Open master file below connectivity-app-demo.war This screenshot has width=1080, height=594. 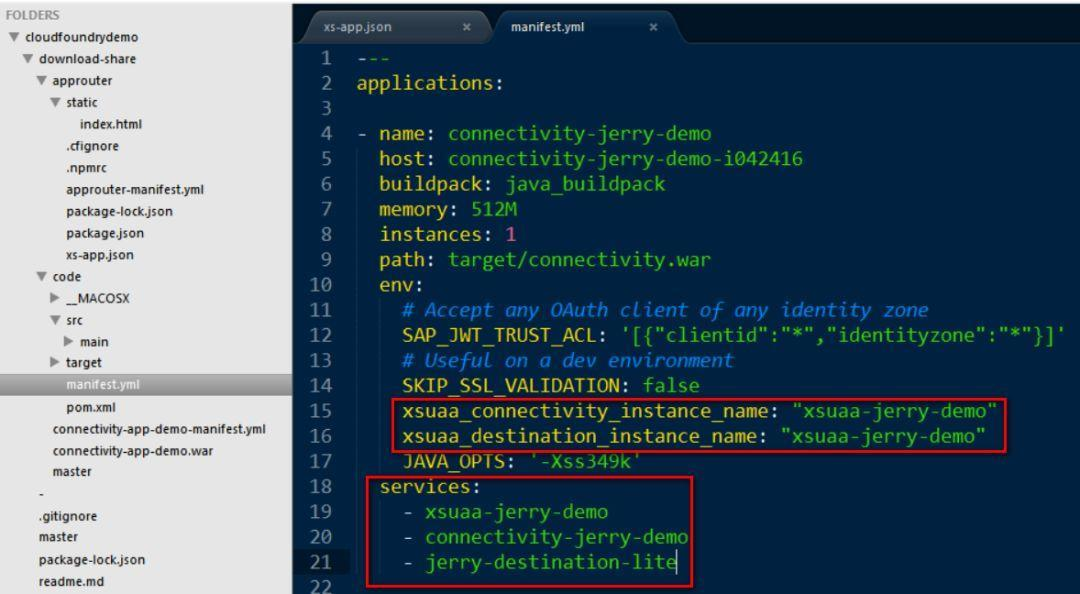pos(72,472)
